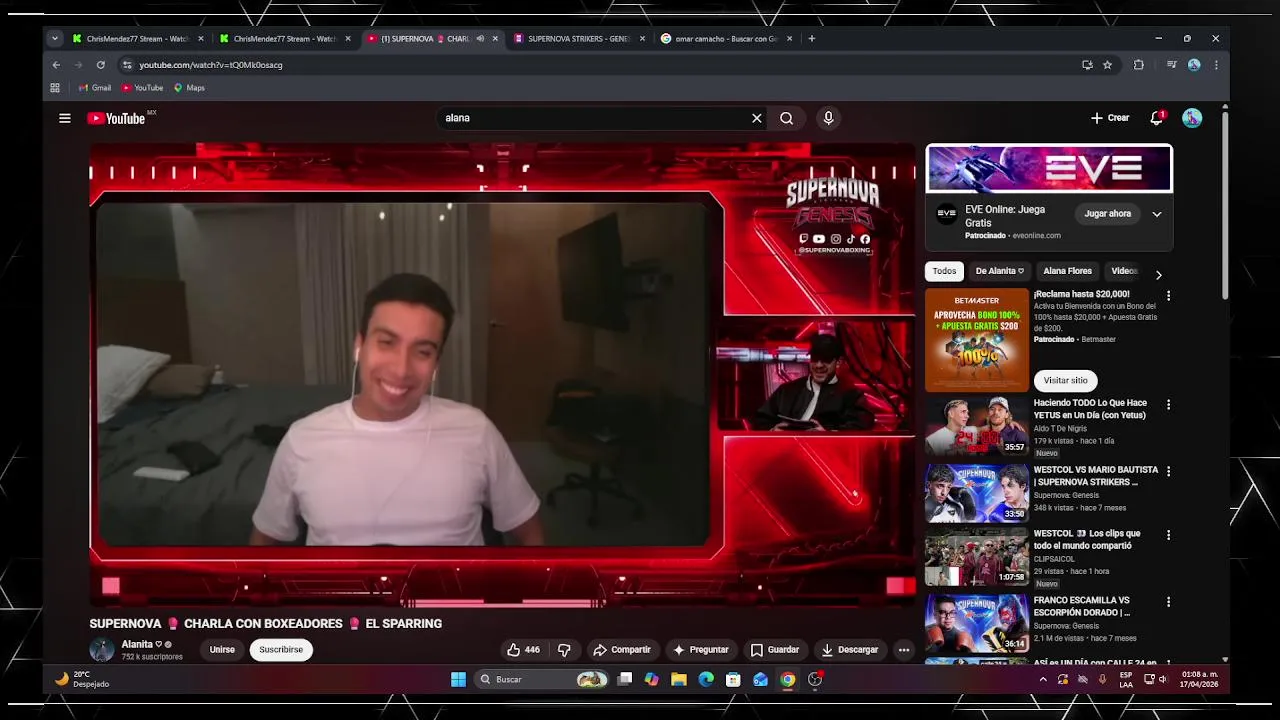Open the Yetus video thumbnail
Viewport: 1280px width, 720px height.
[x=976, y=426]
